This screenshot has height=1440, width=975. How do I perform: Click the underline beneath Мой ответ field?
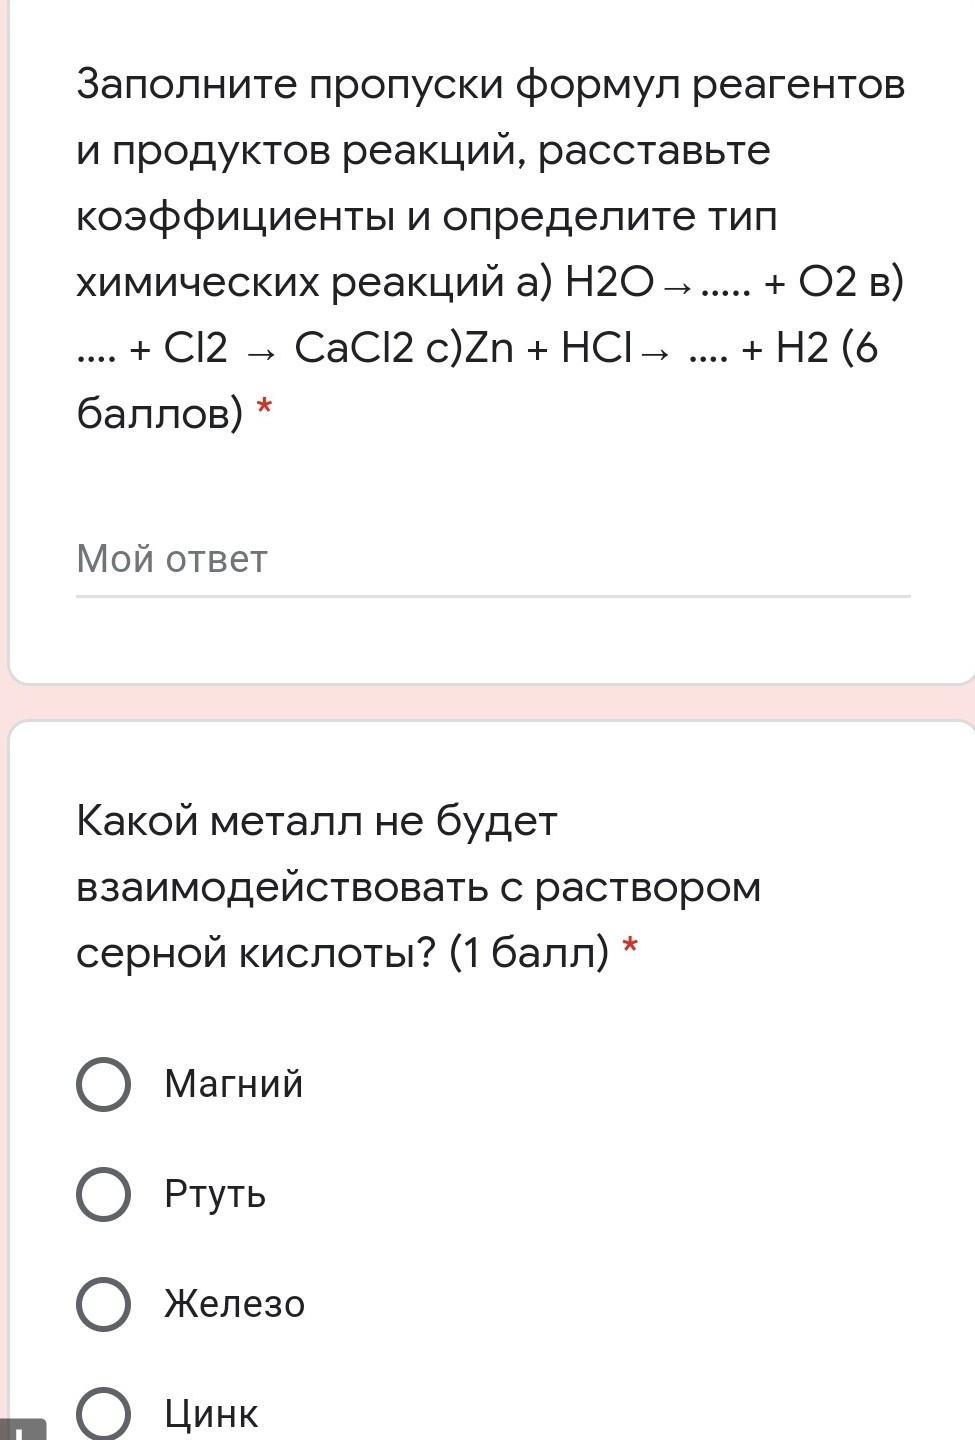(x=493, y=596)
